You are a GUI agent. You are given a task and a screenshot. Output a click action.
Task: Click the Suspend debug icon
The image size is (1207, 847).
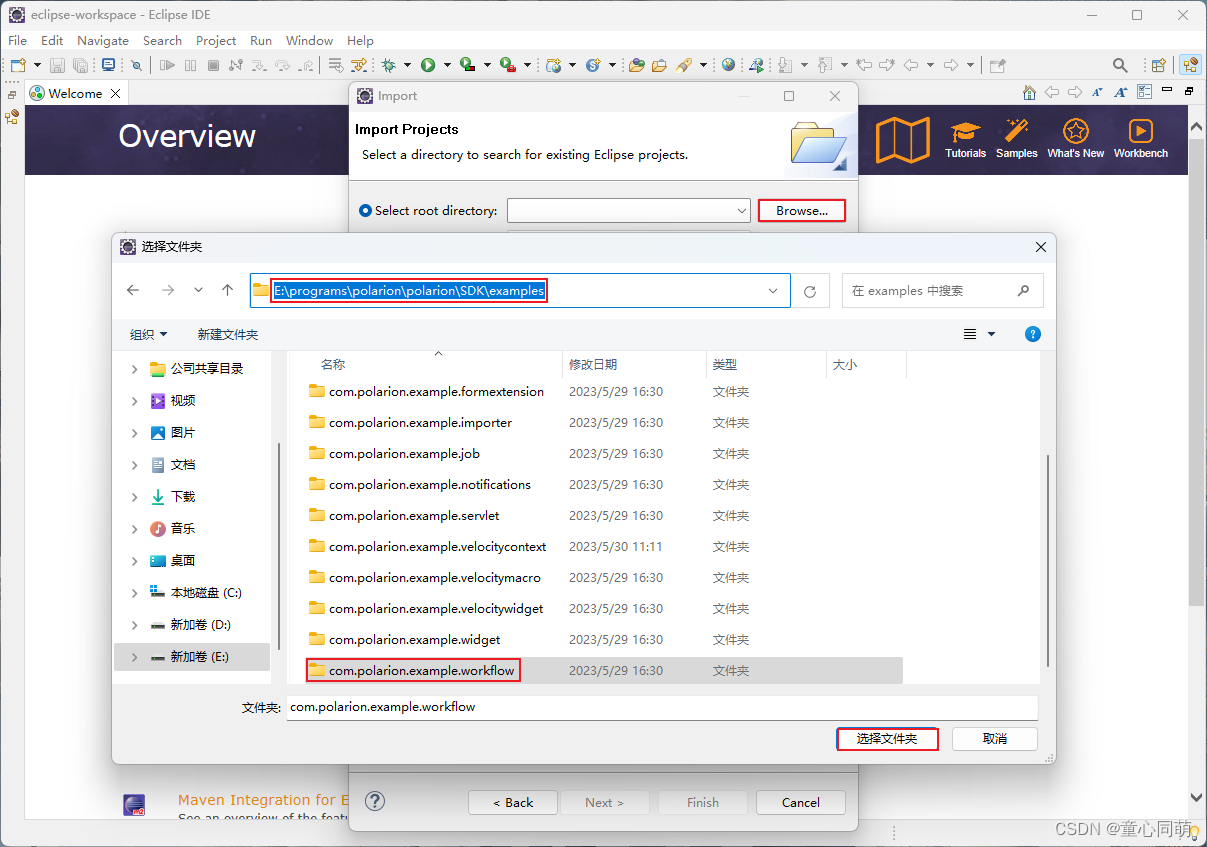191,65
